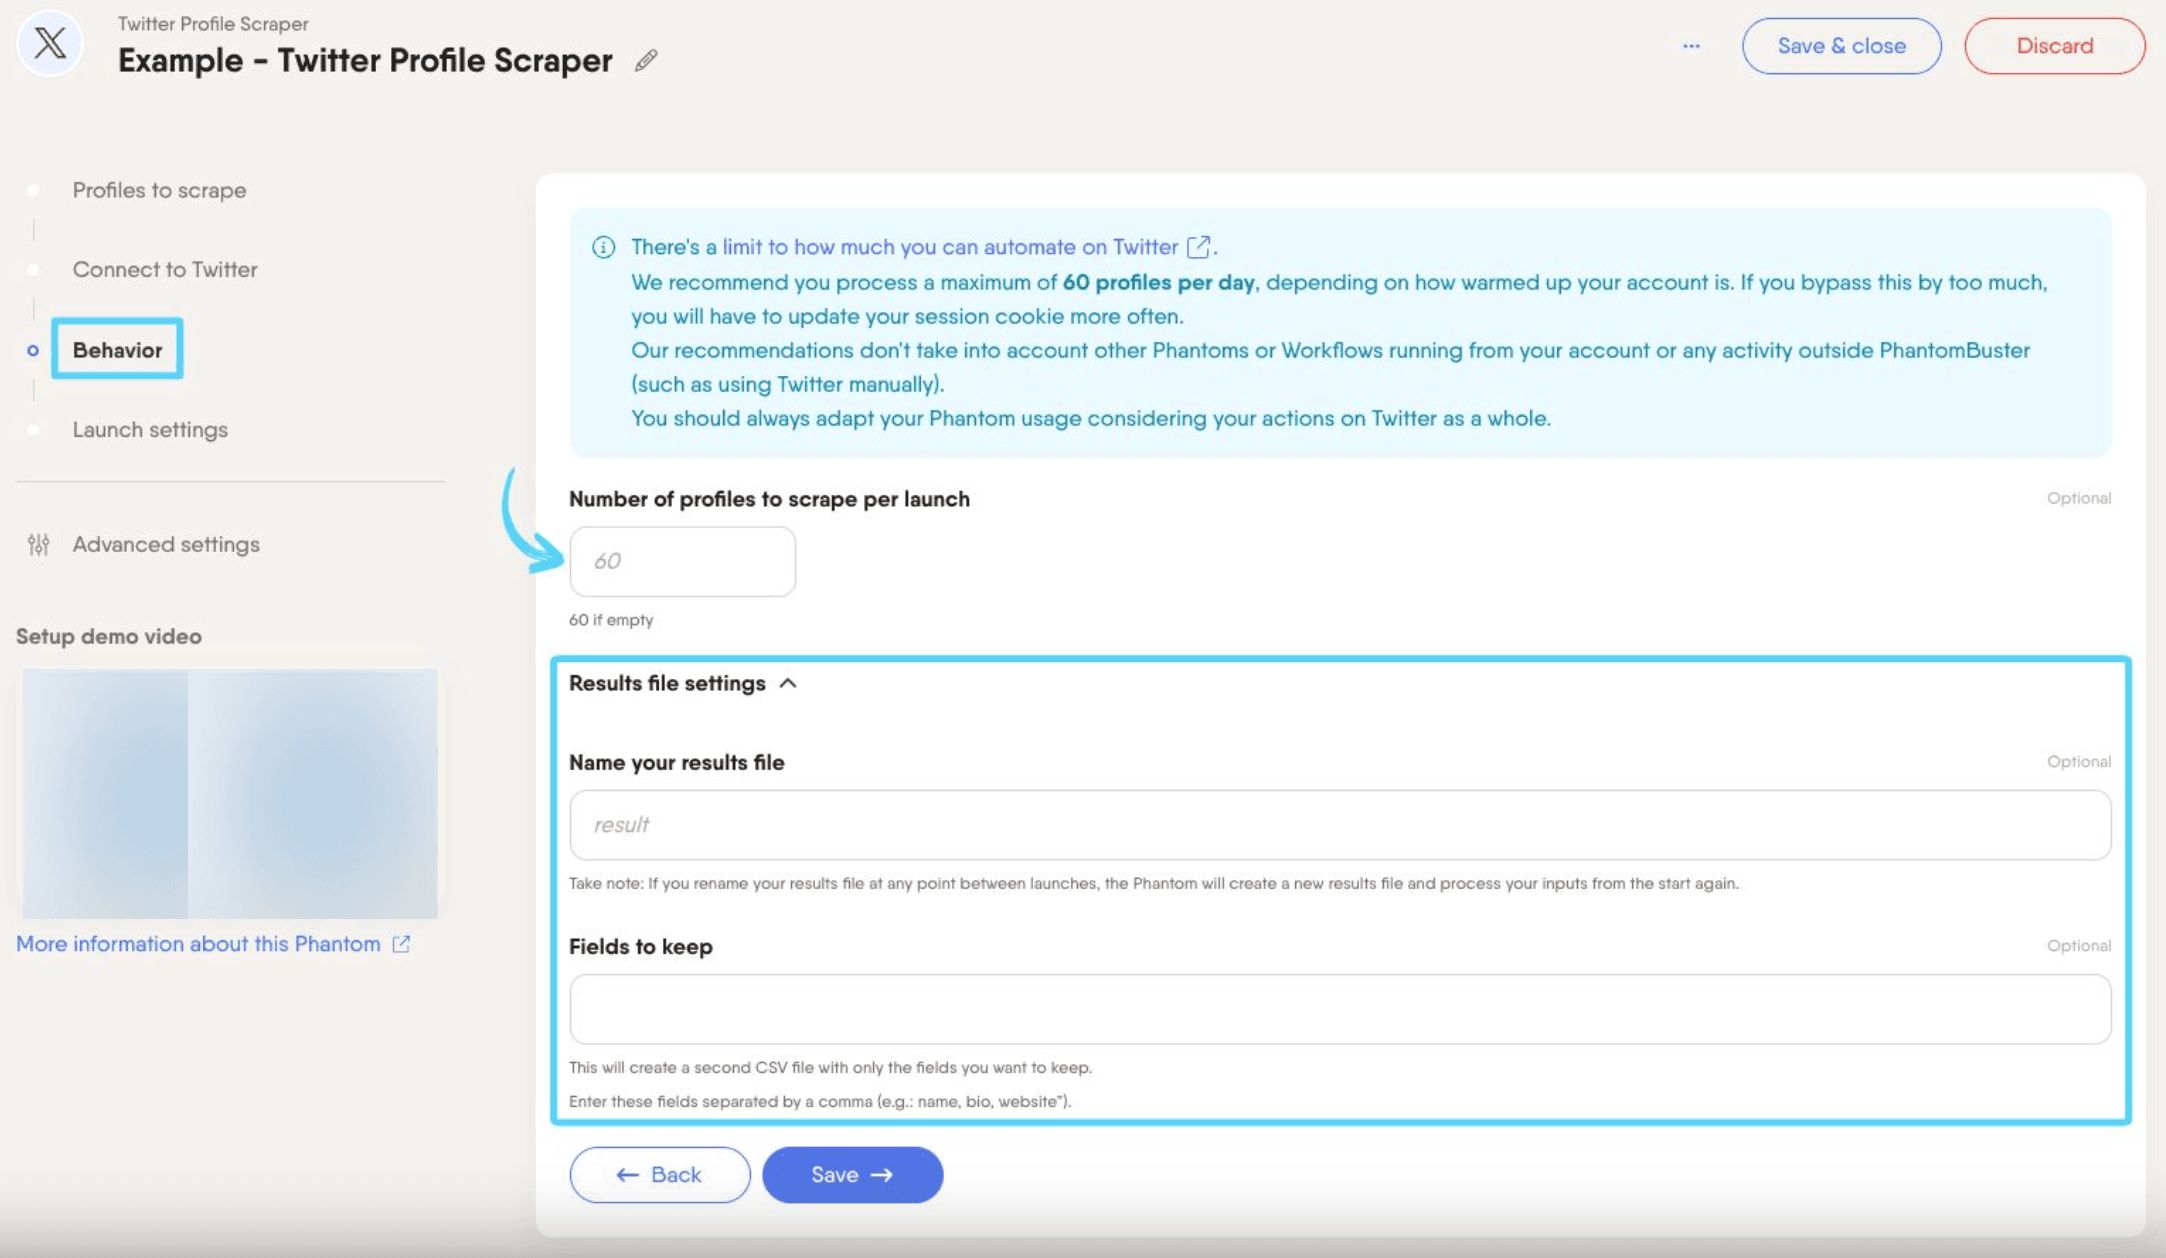Image resolution: width=2166 pixels, height=1258 pixels.
Task: Focus the number of profiles per launch field
Action: (682, 562)
